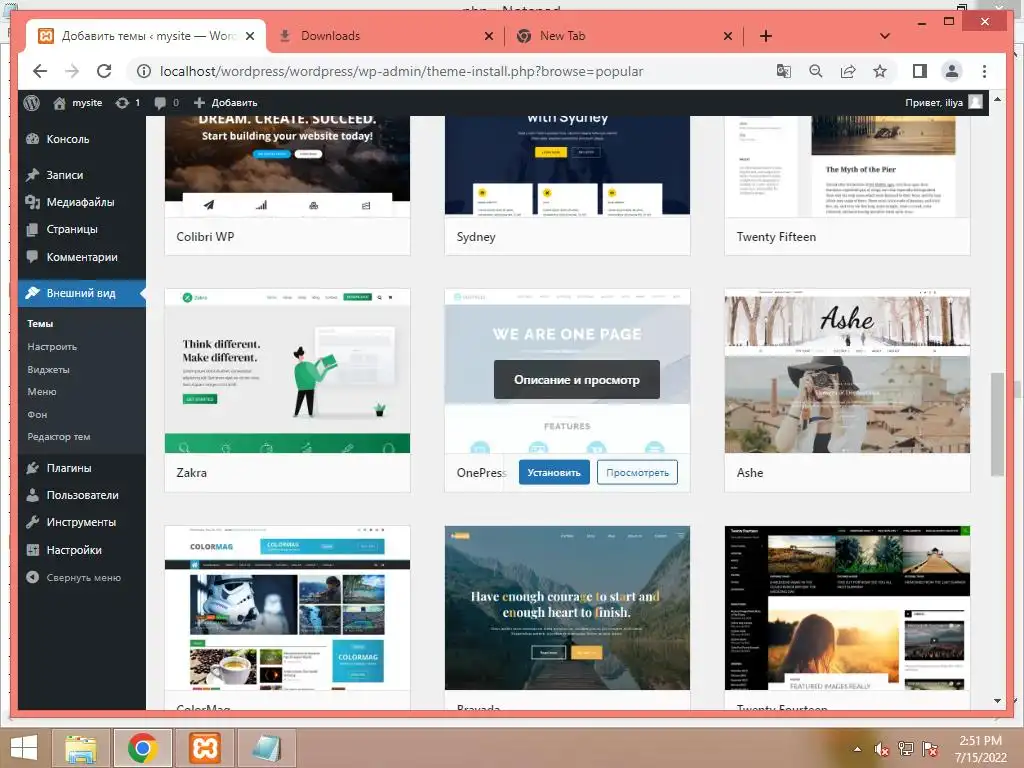This screenshot has width=1024, height=768.
Task: Reload the page with refresh icon
Action: coord(104,71)
